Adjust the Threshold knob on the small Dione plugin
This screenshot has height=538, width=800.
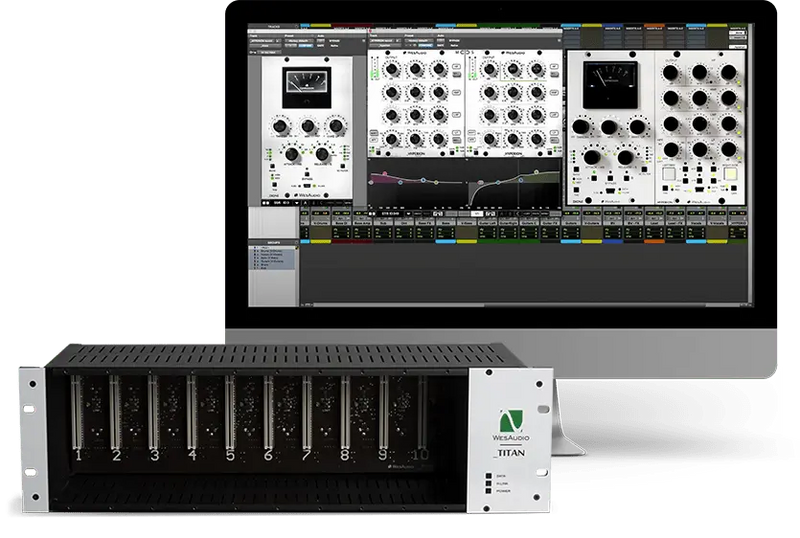280,127
